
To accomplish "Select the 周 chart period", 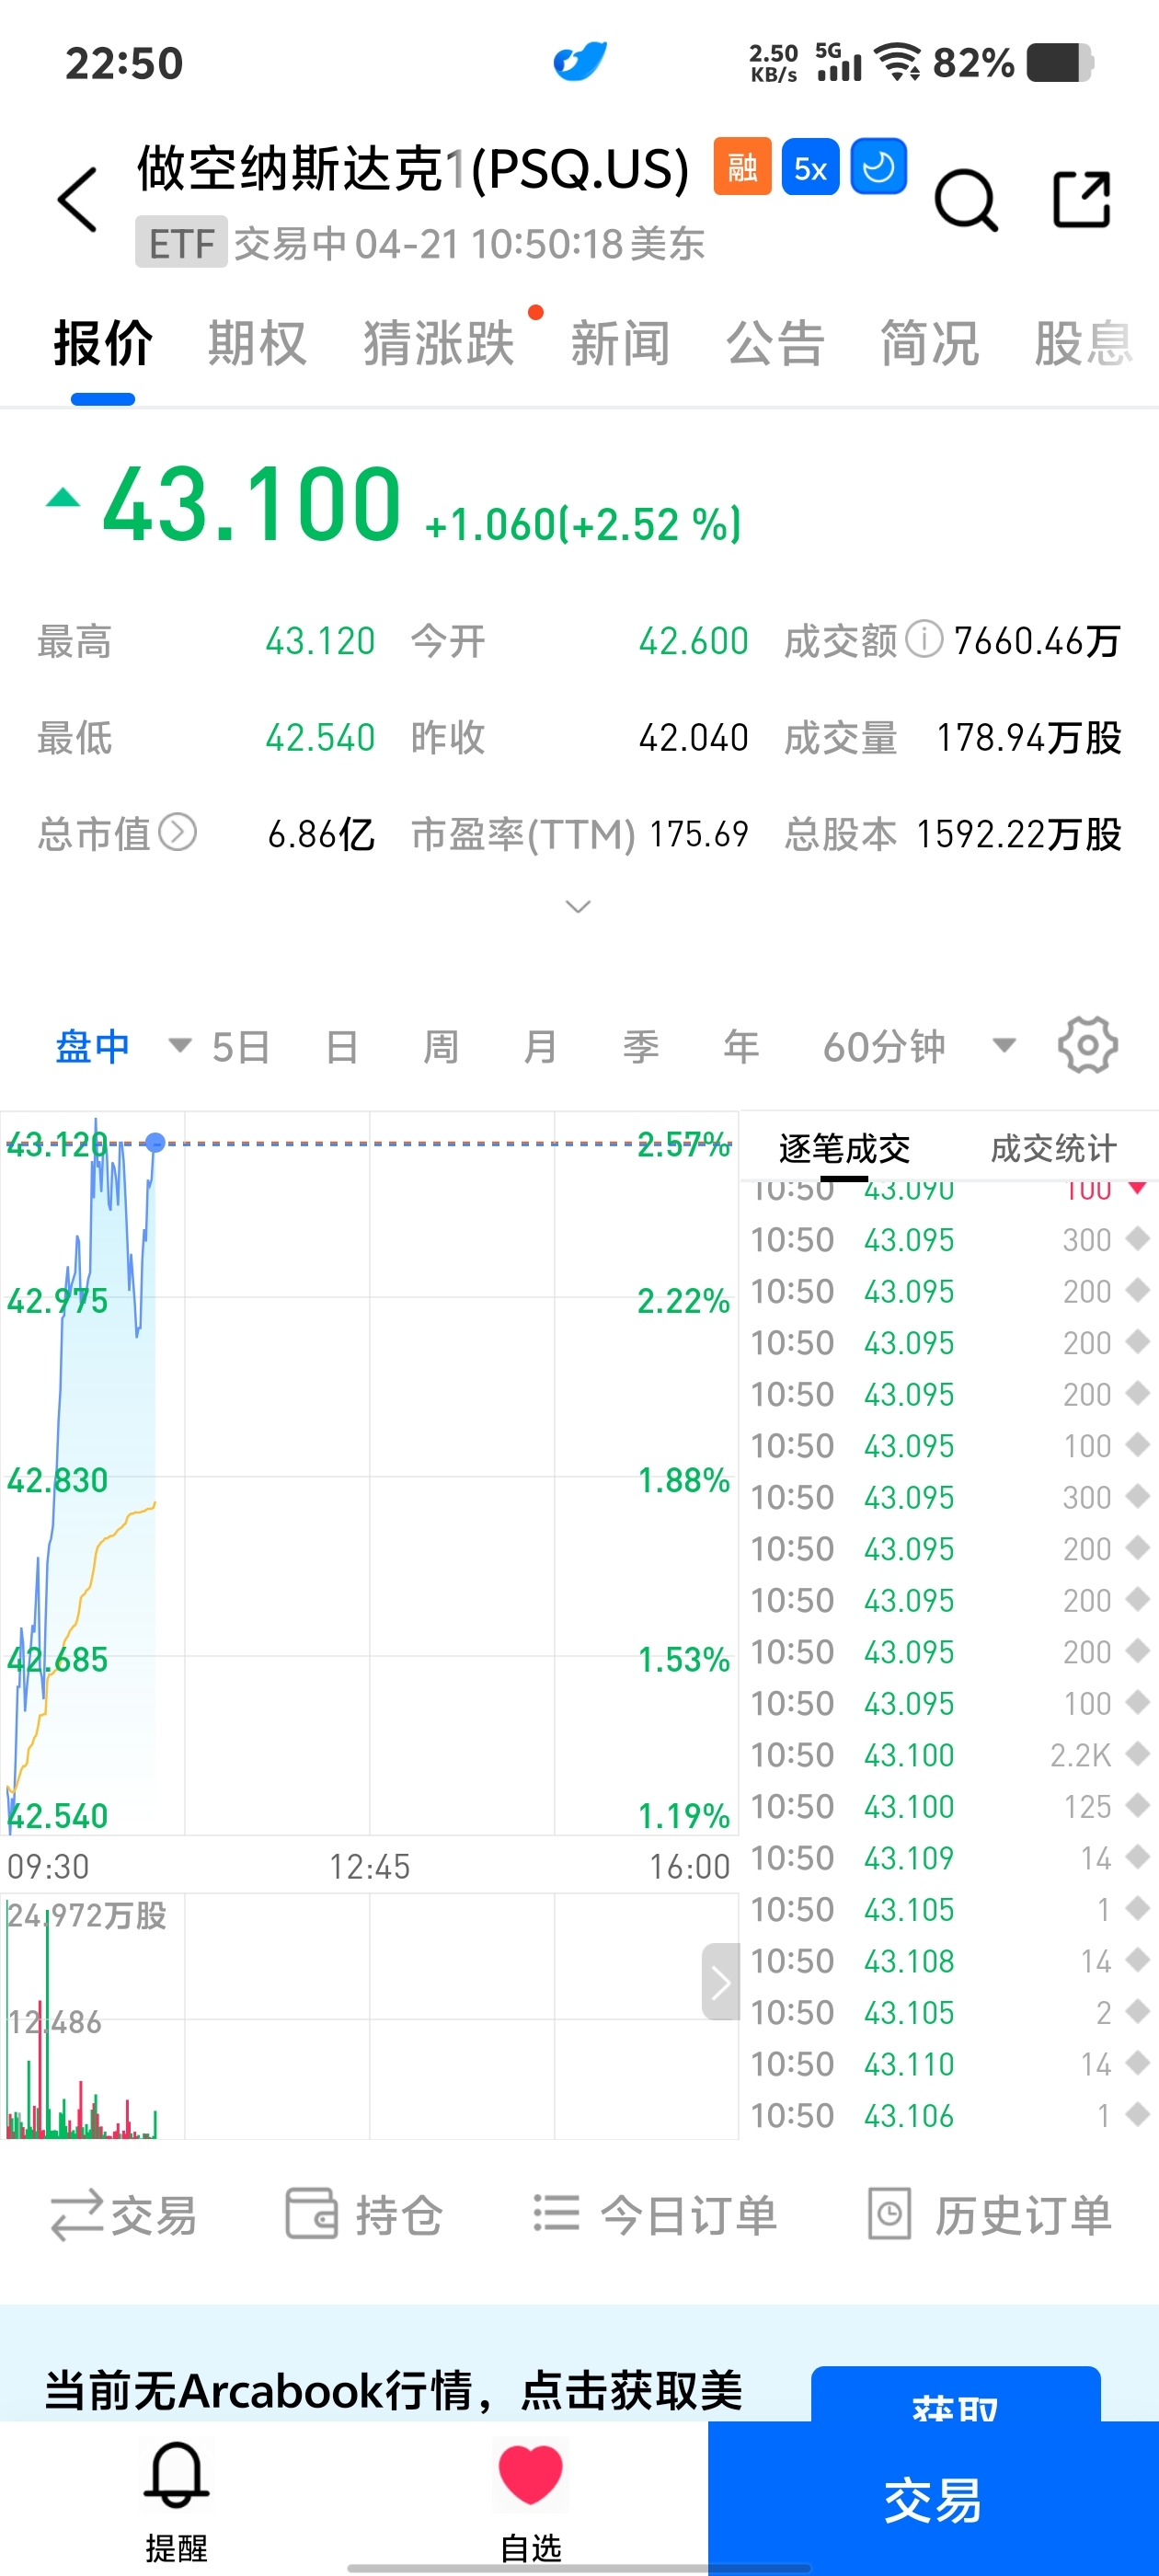I will [x=441, y=1046].
